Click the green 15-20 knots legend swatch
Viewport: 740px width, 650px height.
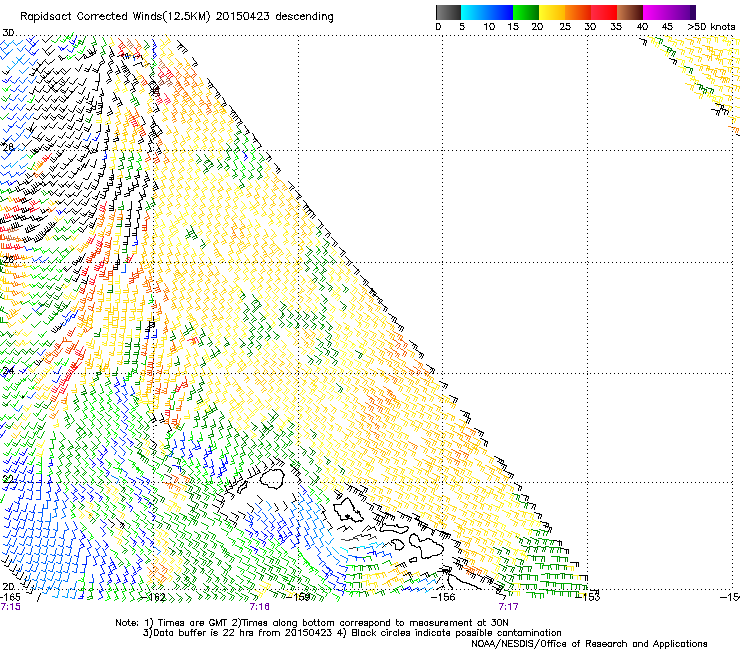[x=526, y=12]
